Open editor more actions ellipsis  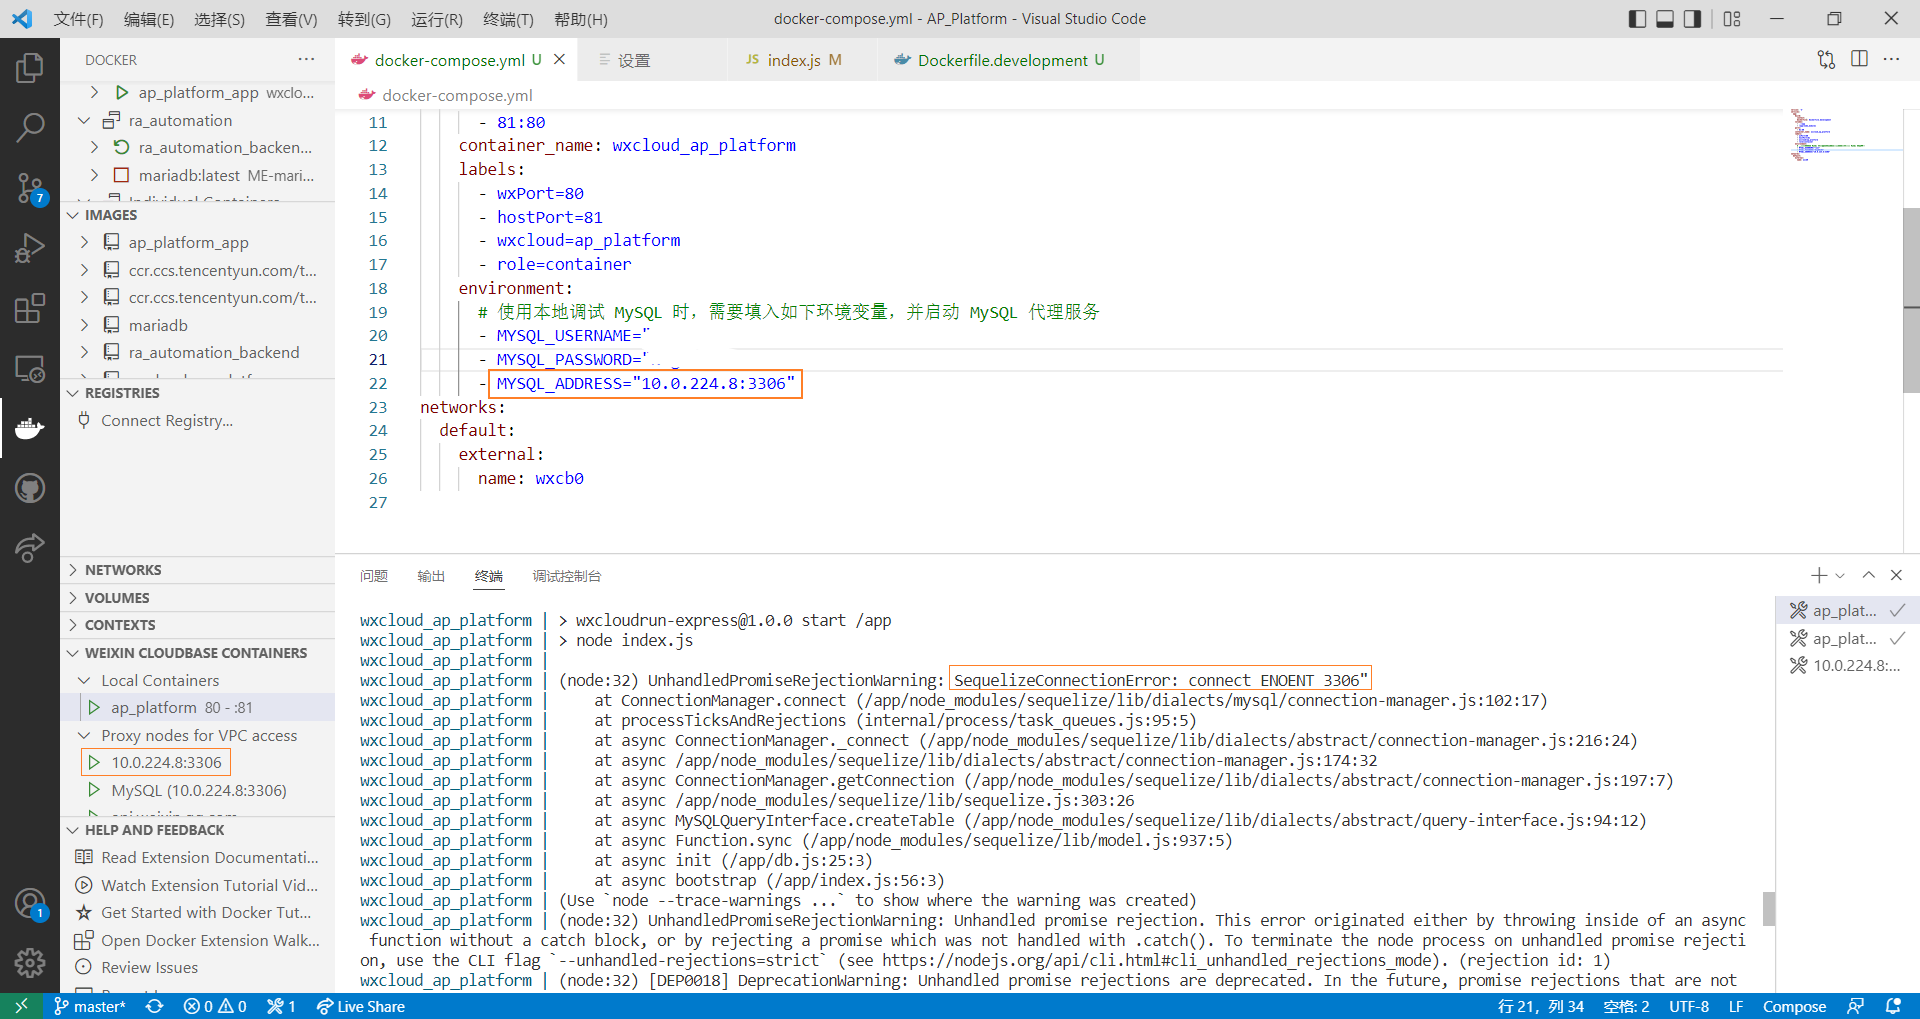click(1891, 60)
